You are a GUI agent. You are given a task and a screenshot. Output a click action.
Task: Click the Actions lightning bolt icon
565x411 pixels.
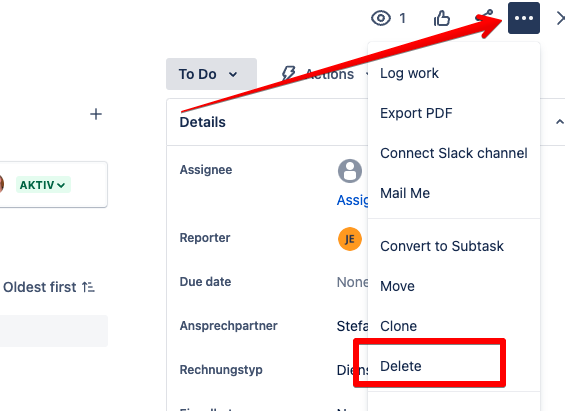(x=288, y=73)
